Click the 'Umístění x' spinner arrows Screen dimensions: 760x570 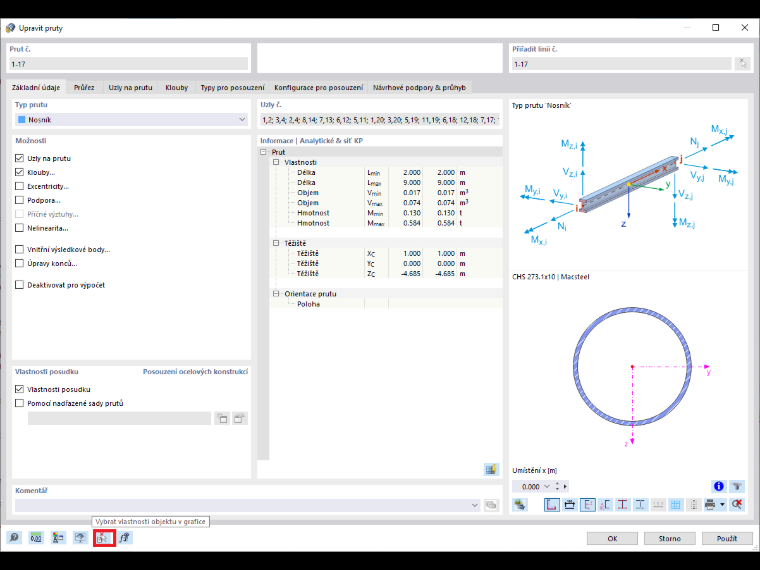pos(557,486)
